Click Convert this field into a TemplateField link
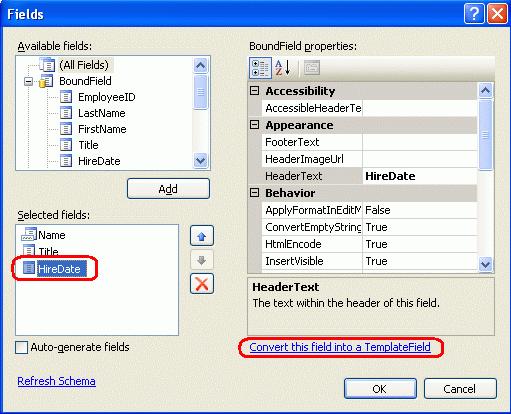This screenshot has height=414, width=511. point(340,347)
